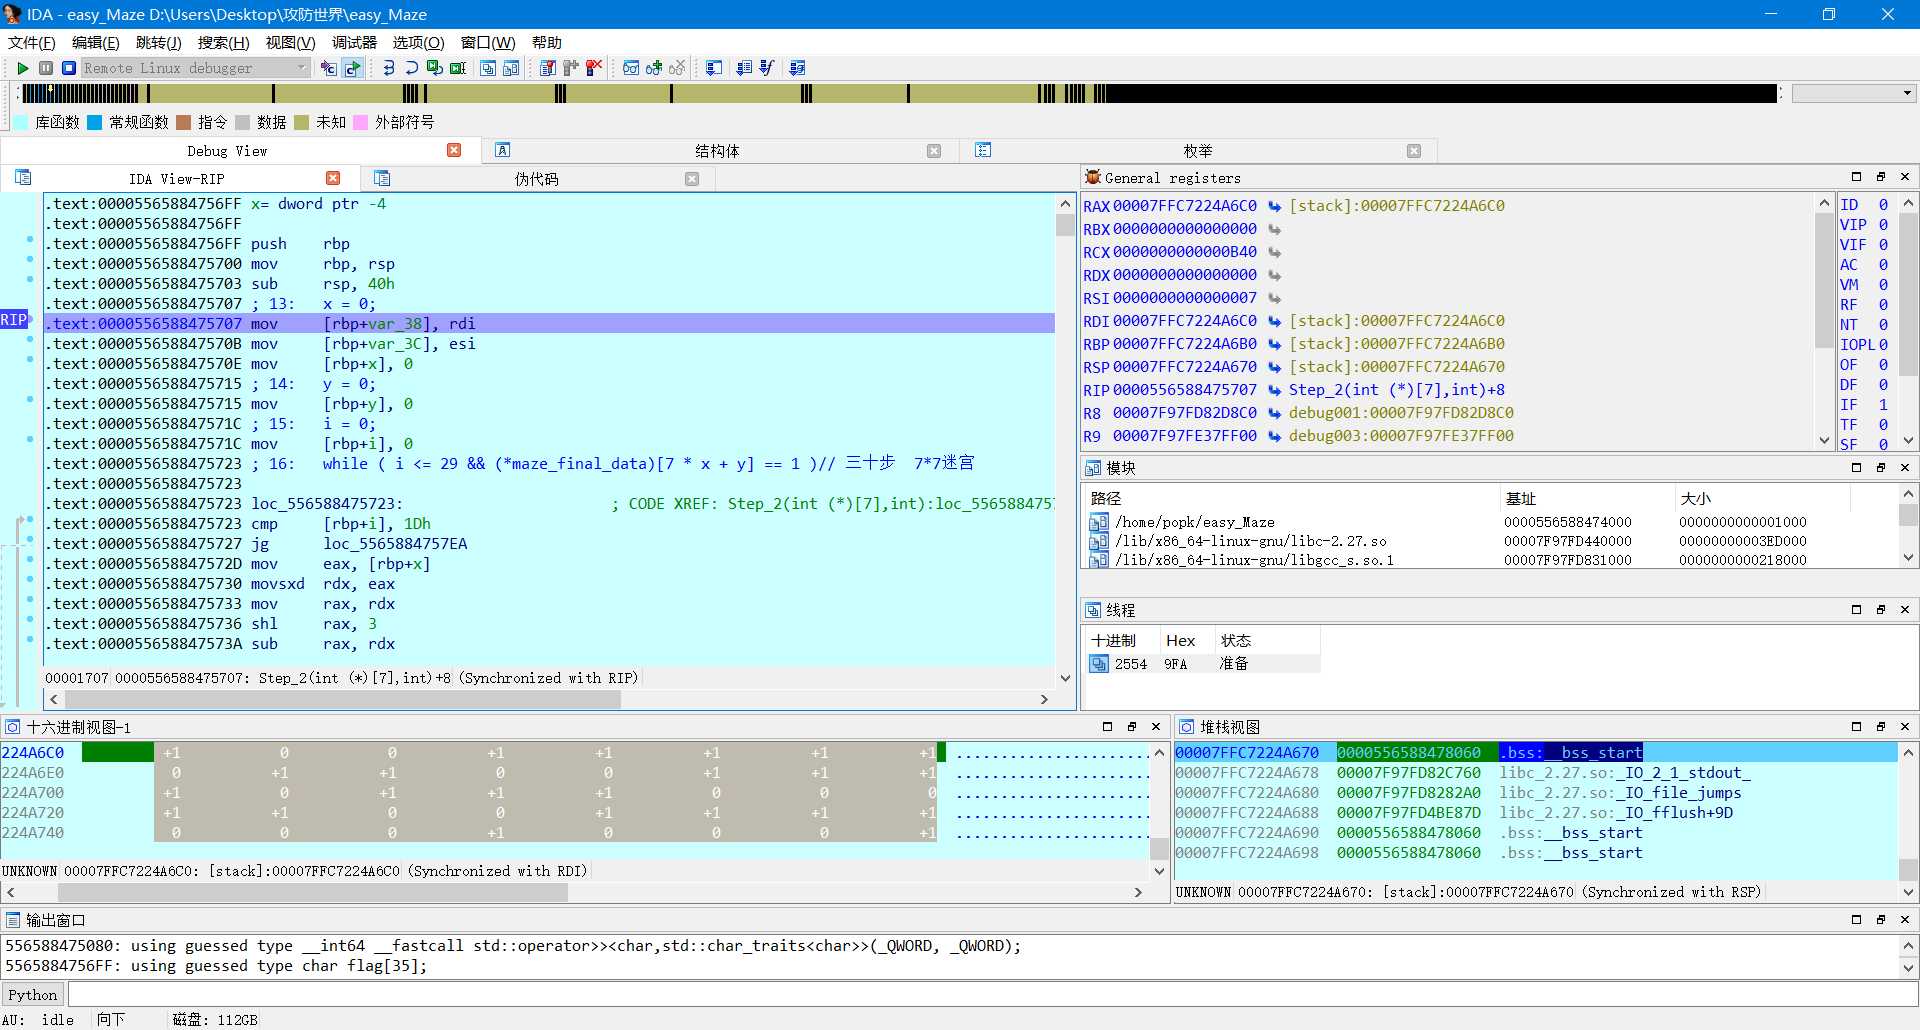Toggle breakpoint dot at [rbp+var_3C], esi line
Viewport: 1920px width, 1030px height.
pyautogui.click(x=30, y=340)
